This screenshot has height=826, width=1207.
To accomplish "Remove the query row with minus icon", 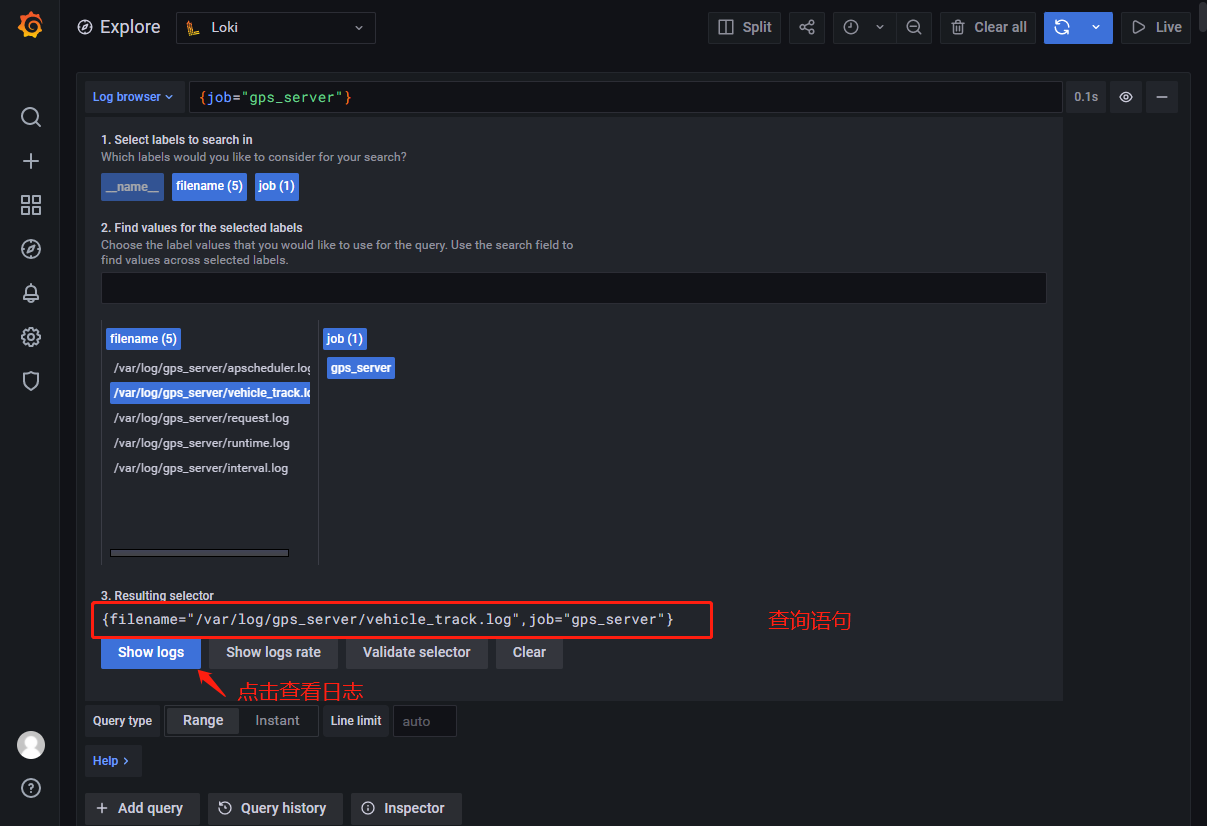I will click(x=1162, y=97).
